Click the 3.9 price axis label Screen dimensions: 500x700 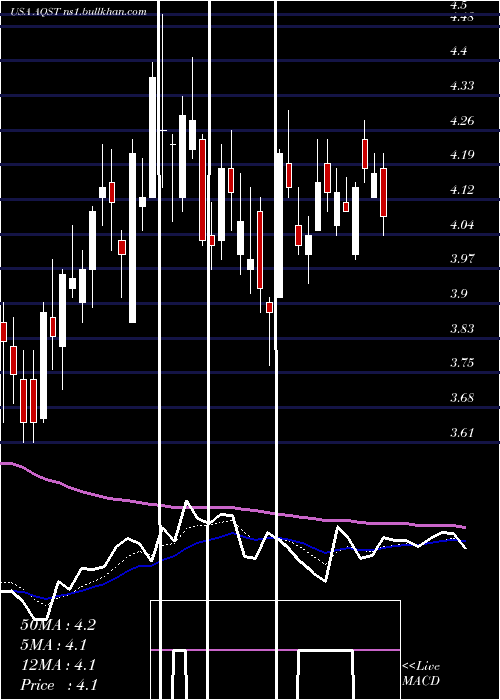point(459,294)
